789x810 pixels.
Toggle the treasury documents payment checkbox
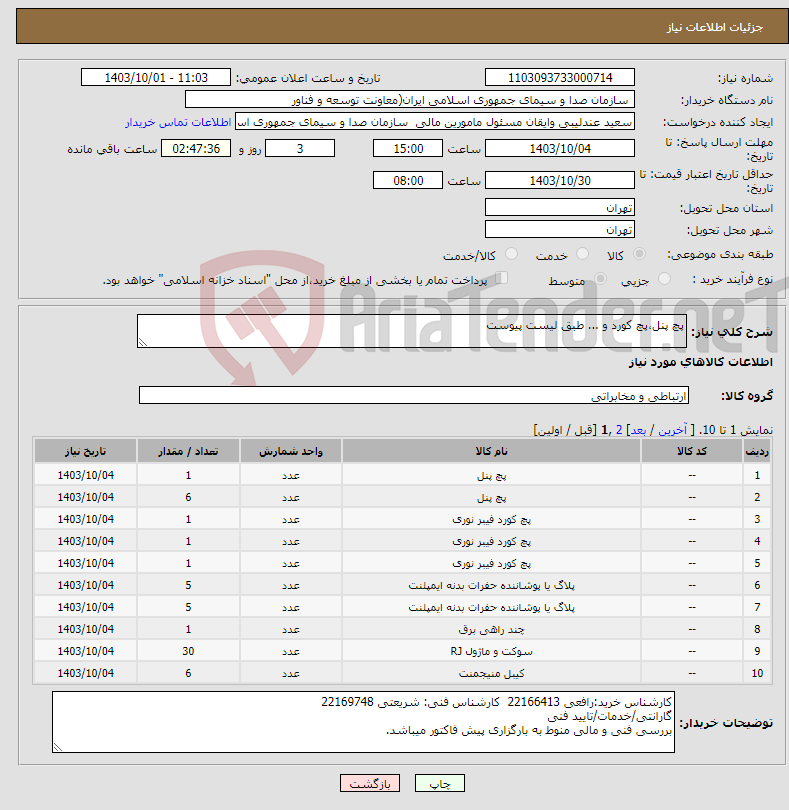[501, 278]
